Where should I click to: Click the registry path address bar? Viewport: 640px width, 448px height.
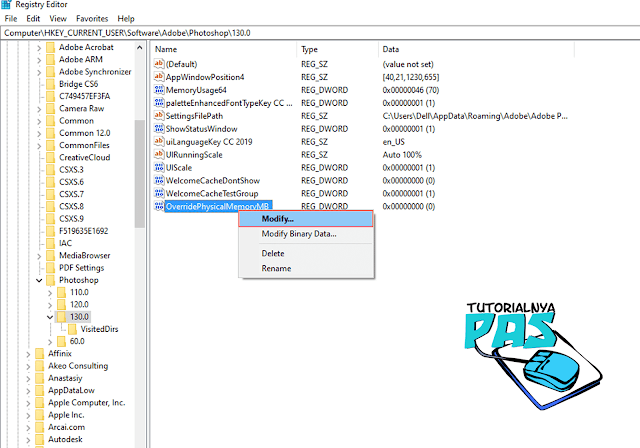[320, 33]
